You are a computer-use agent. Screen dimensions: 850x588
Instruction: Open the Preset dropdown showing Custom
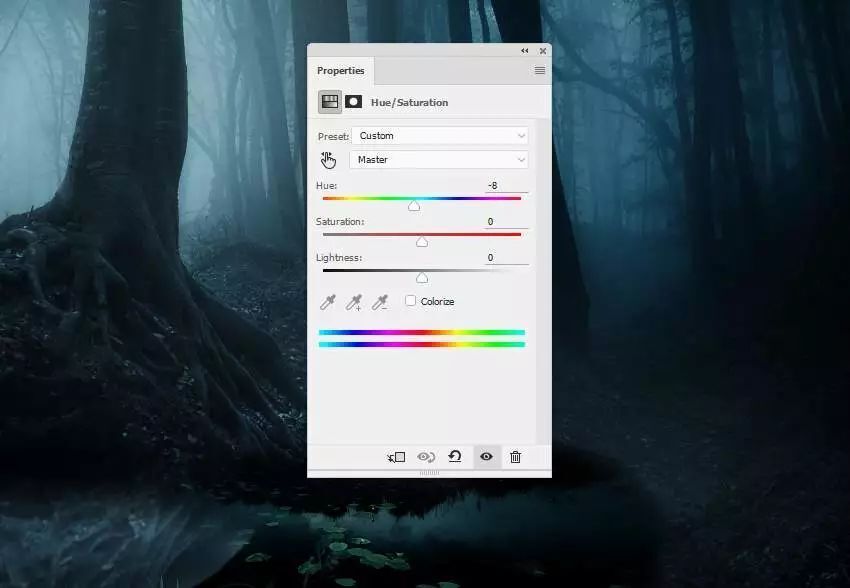tap(440, 135)
